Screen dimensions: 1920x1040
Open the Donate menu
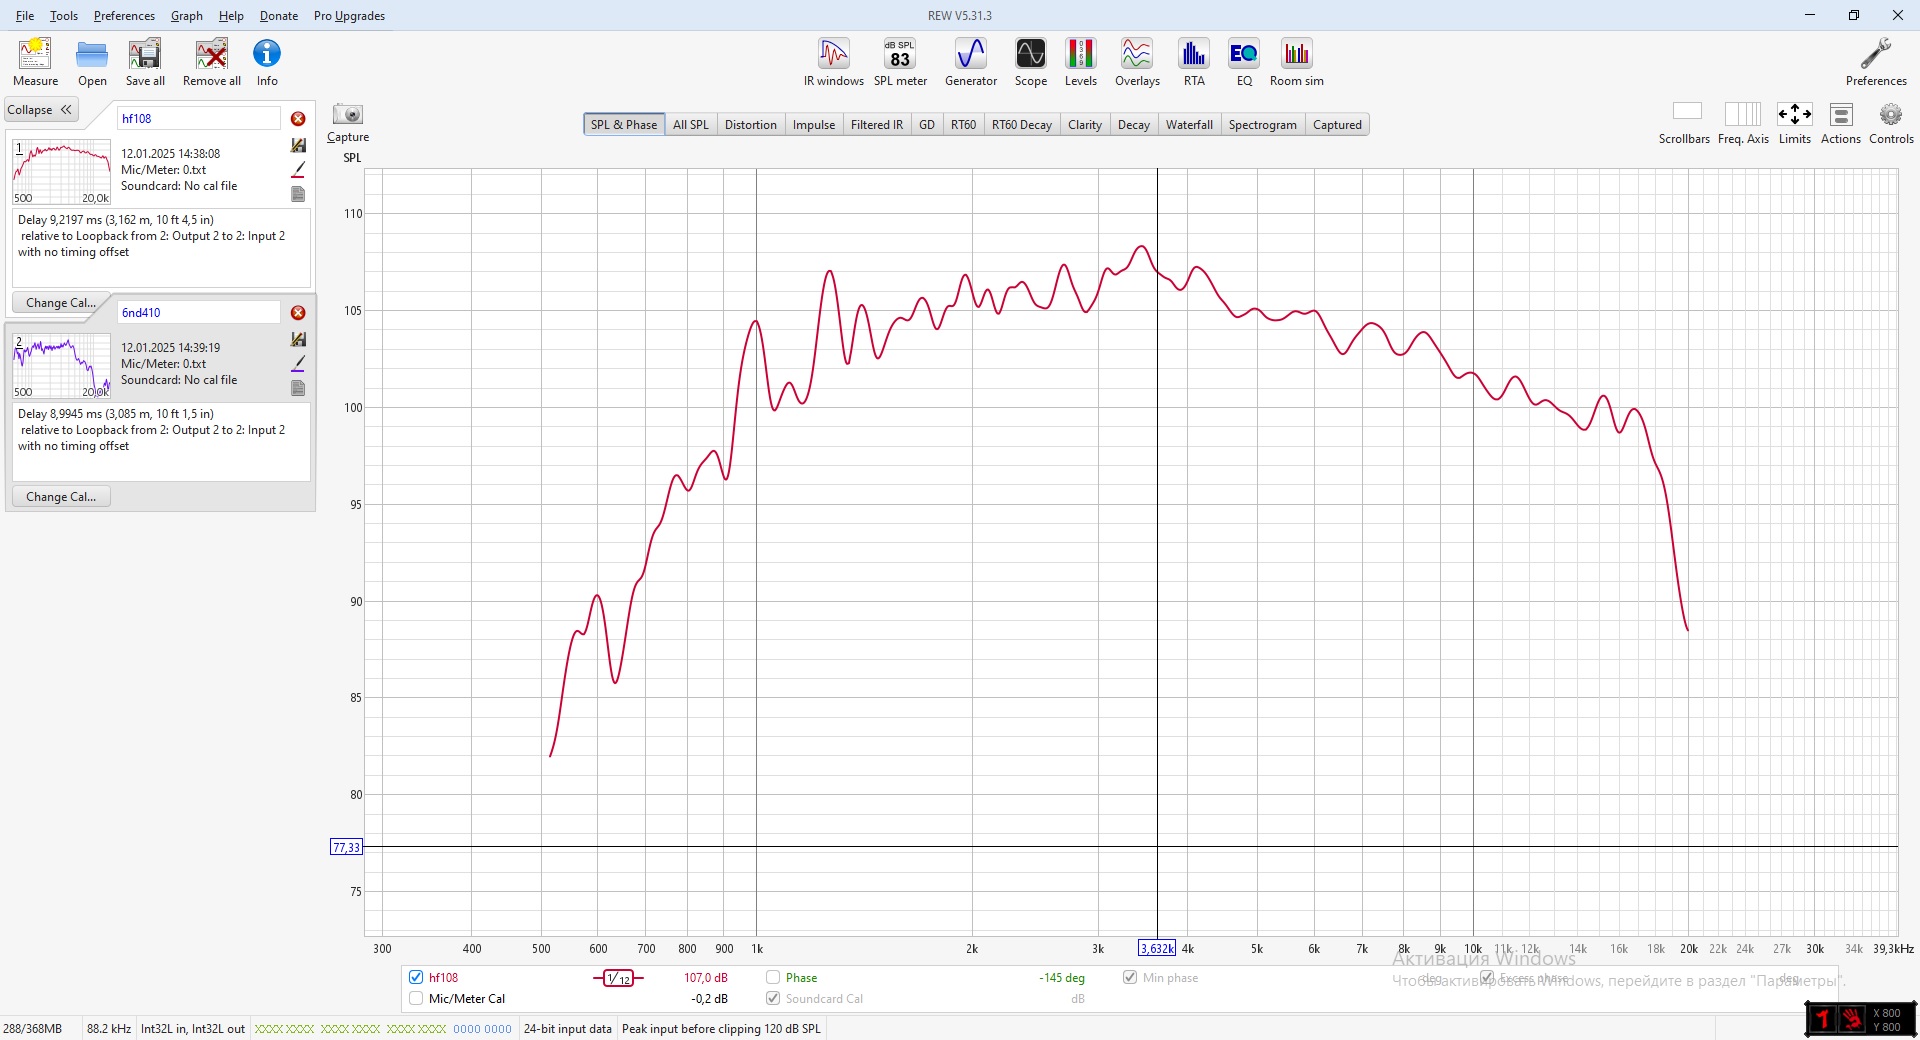[279, 16]
